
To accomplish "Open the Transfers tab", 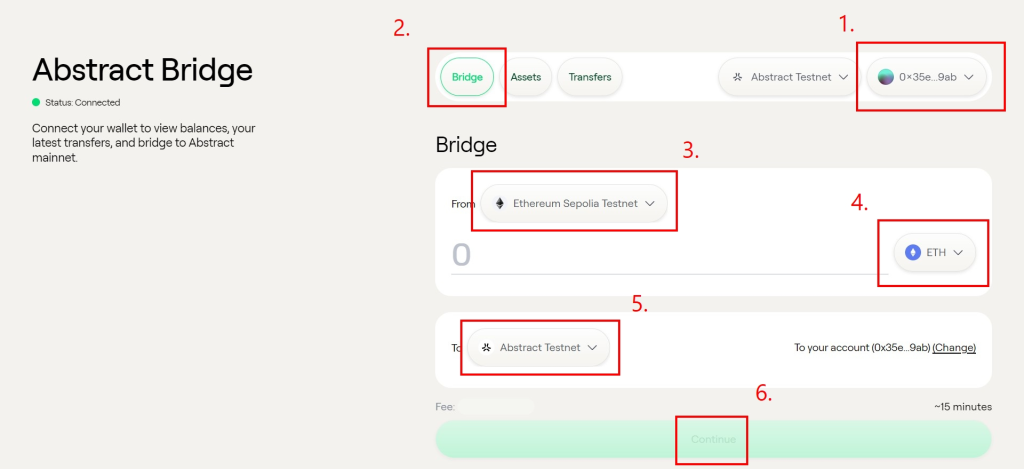I will (590, 77).
